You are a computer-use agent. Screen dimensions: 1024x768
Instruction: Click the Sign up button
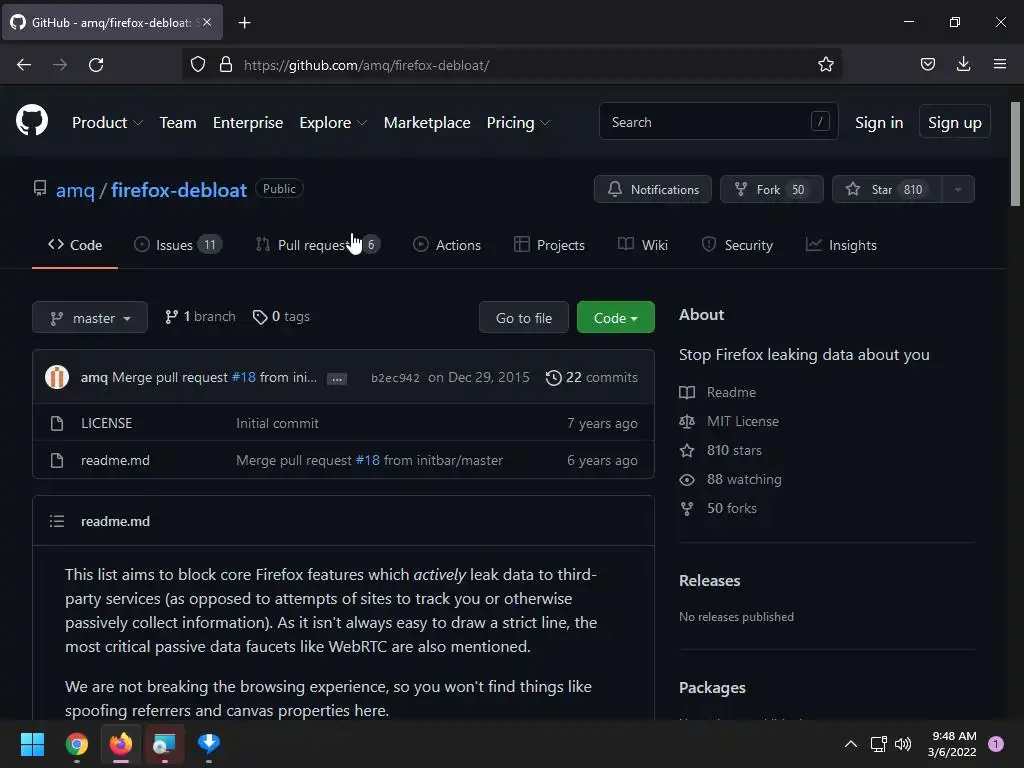point(954,123)
